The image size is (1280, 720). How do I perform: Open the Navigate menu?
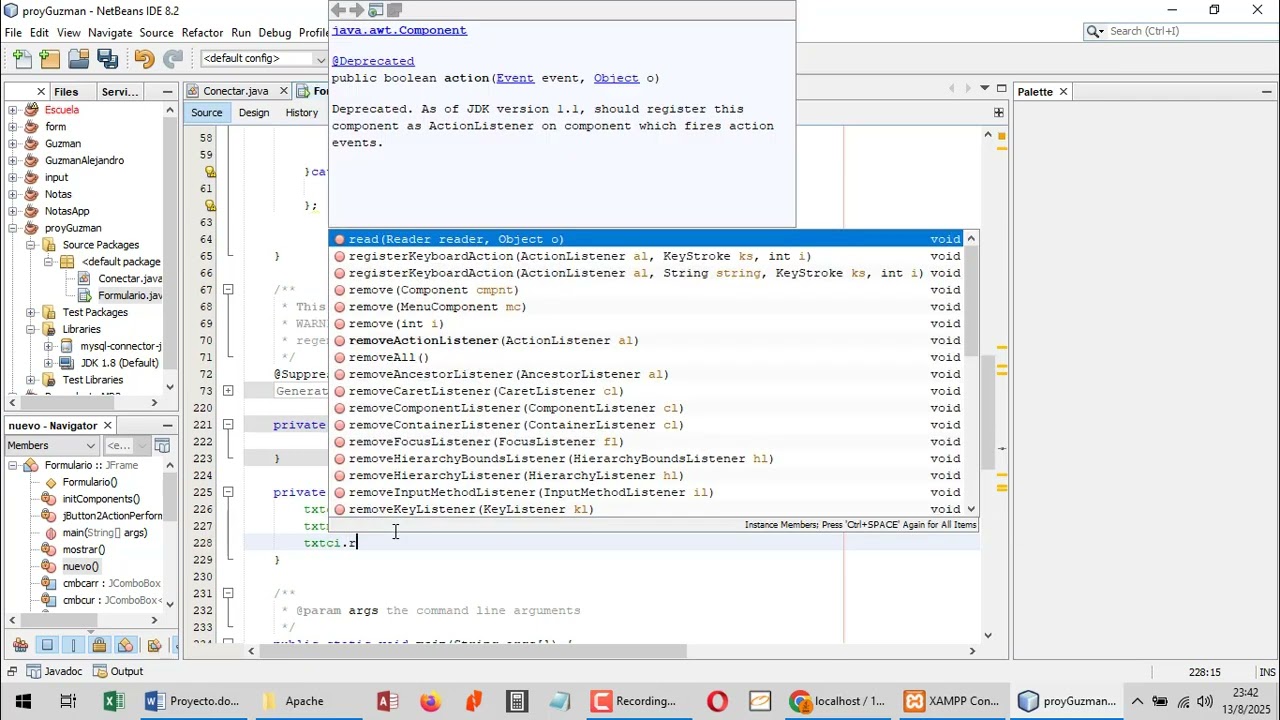point(110,32)
